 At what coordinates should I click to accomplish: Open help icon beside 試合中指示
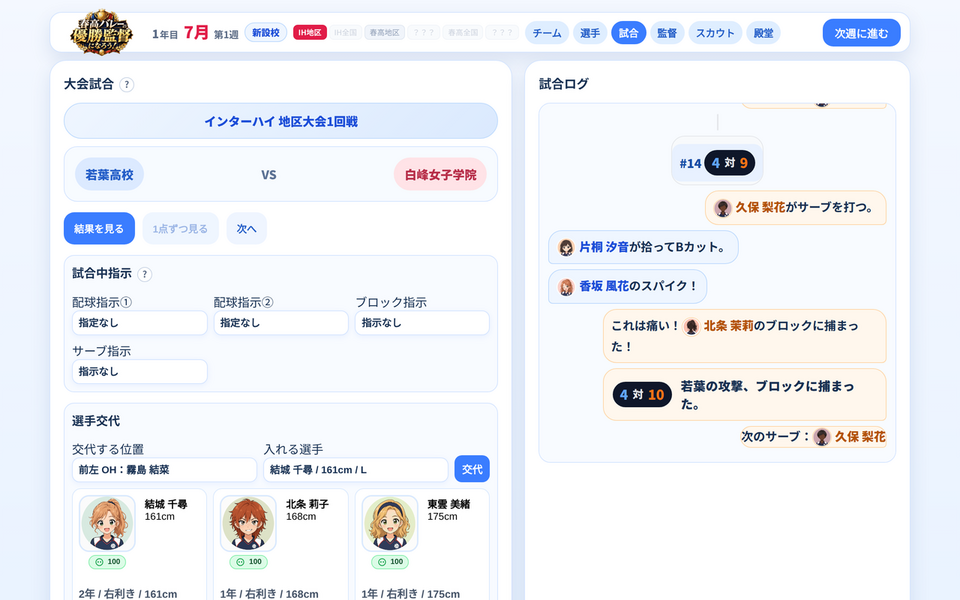click(x=144, y=274)
